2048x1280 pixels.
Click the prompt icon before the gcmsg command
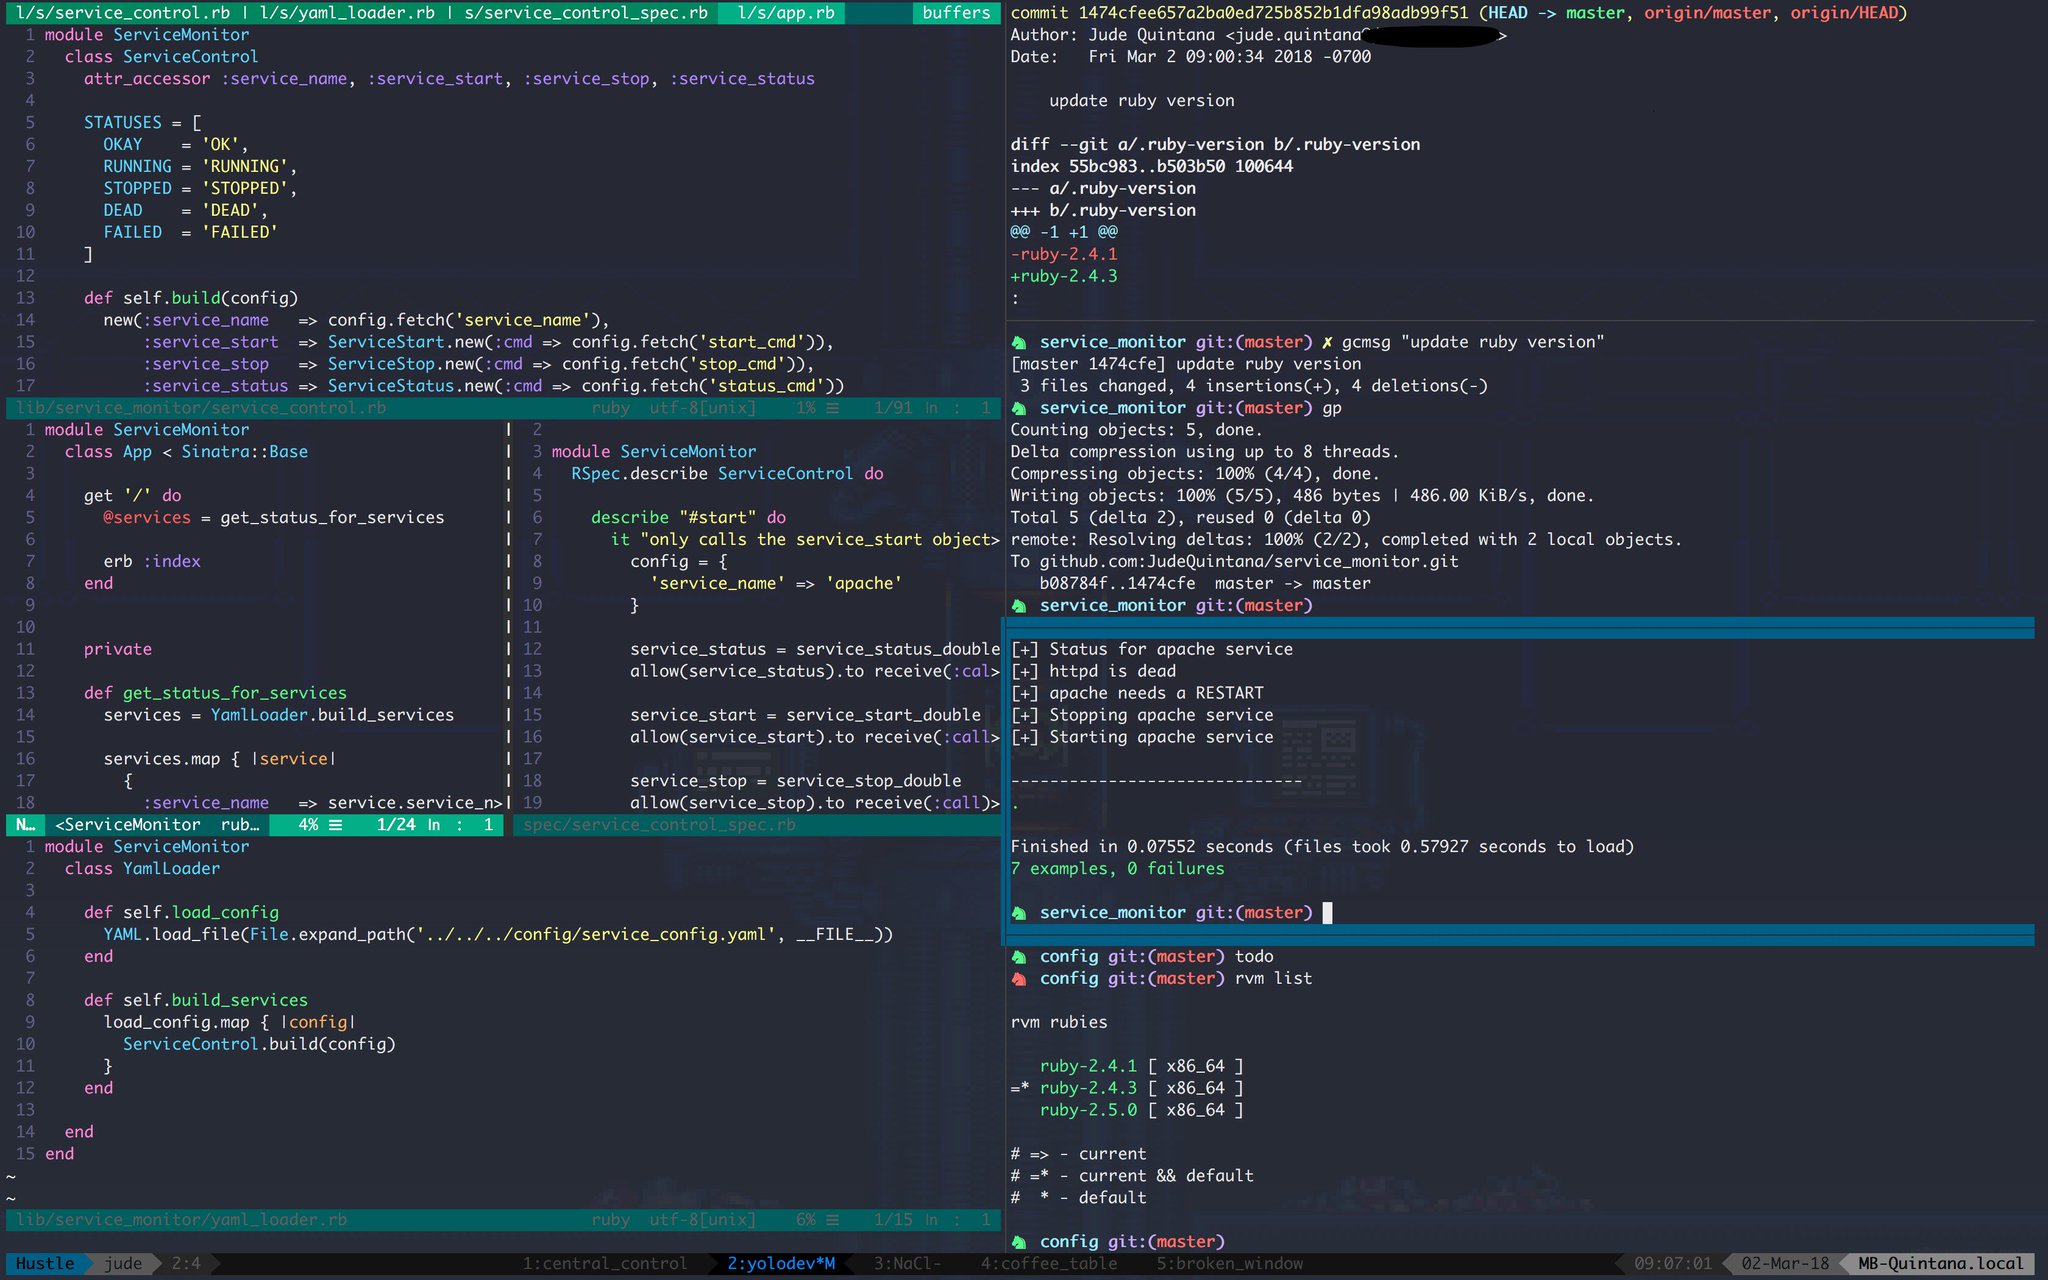click(1019, 342)
